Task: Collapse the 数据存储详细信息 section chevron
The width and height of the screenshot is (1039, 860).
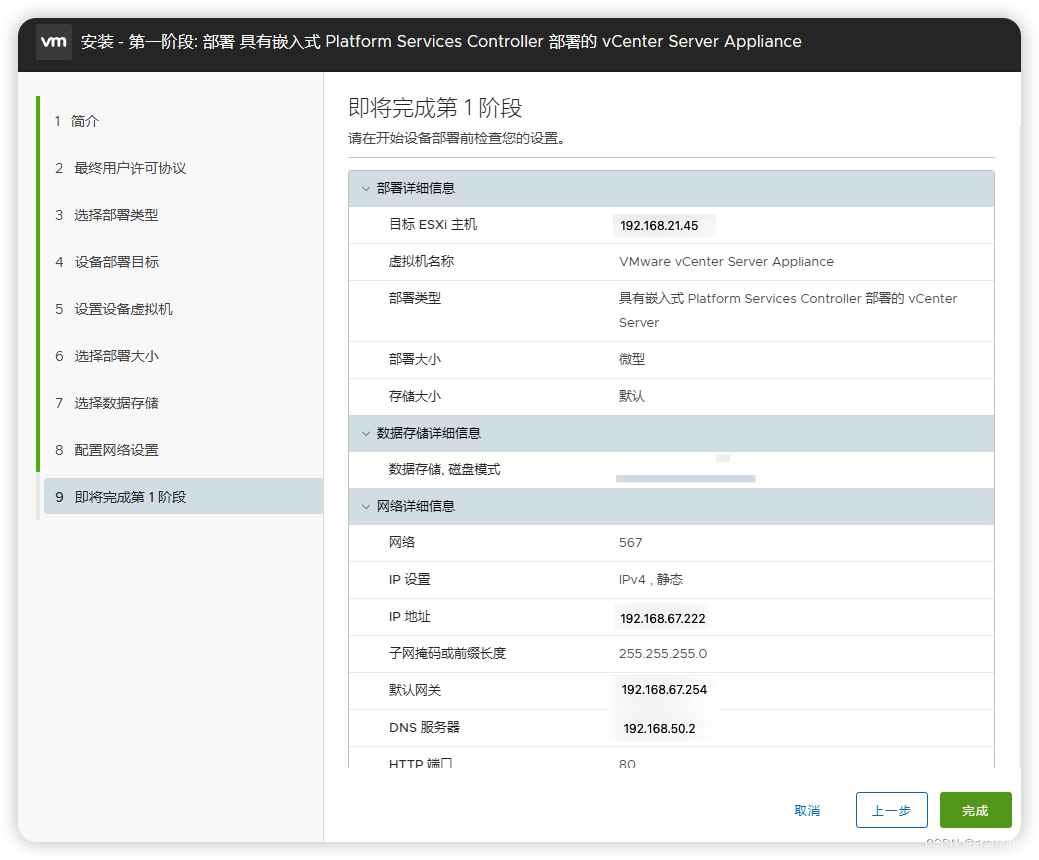Action: click(366, 434)
